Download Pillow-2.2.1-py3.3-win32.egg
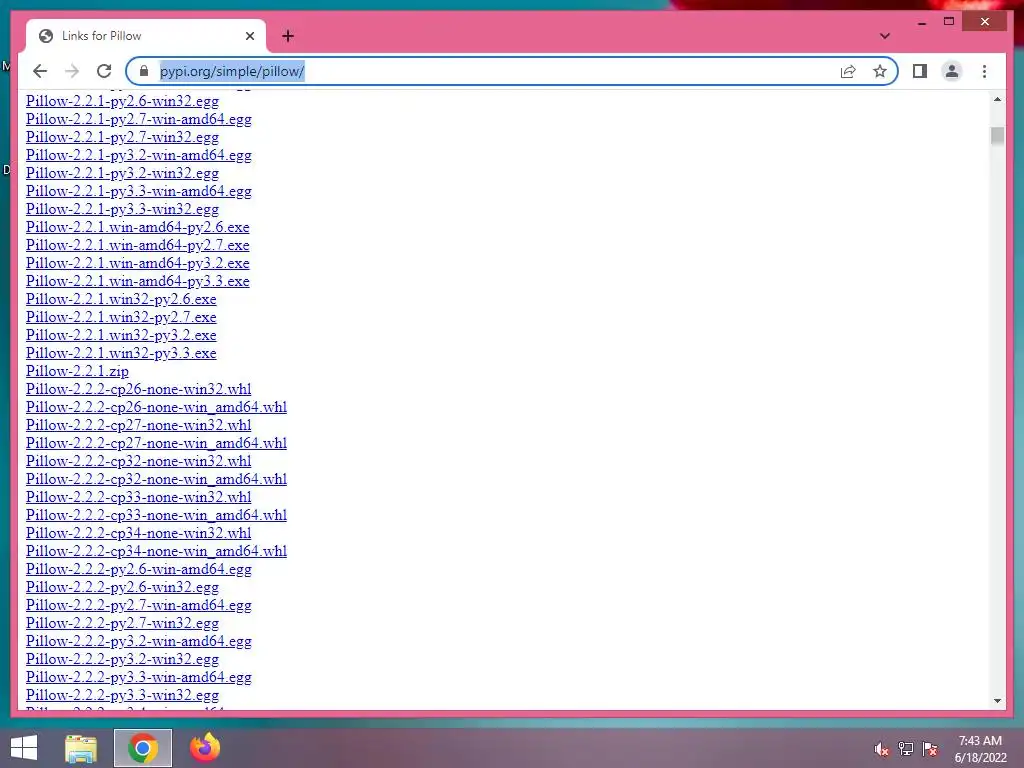 coord(122,209)
